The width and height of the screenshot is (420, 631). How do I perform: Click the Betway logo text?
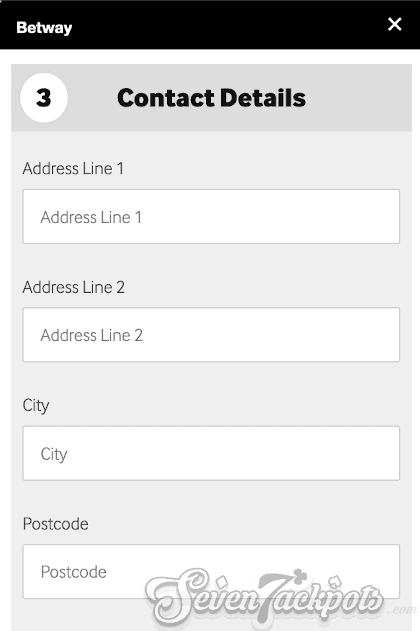click(x=44, y=28)
